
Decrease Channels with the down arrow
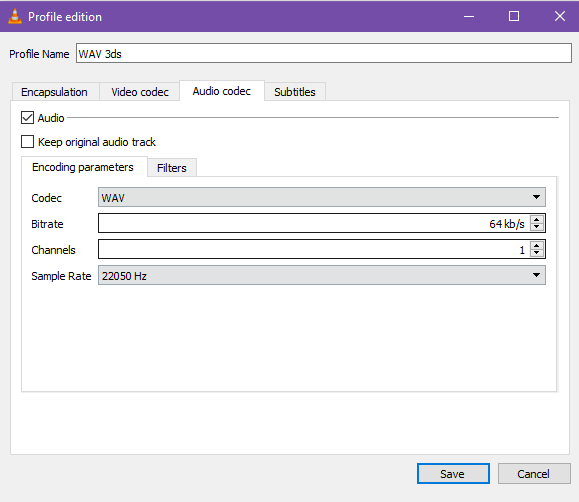coord(537,253)
